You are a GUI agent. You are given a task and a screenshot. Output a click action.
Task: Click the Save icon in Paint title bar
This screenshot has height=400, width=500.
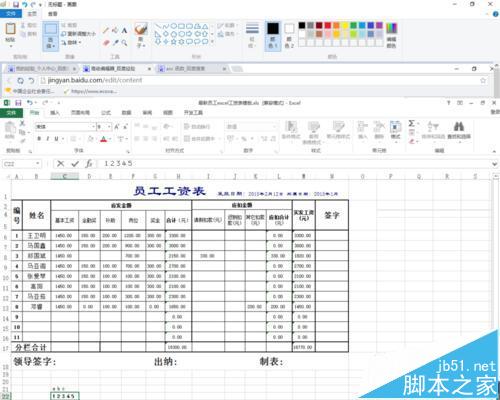click(16, 5)
